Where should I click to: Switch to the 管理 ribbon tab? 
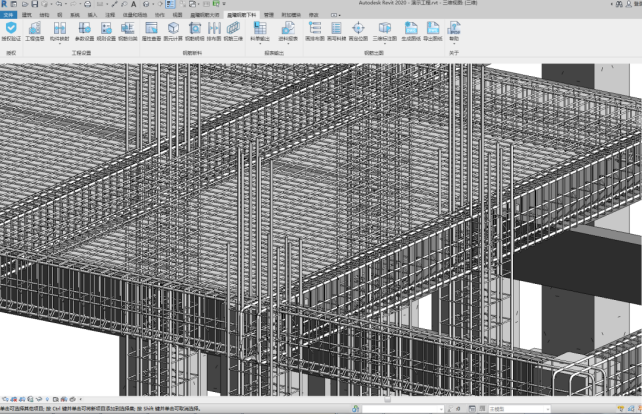[267, 15]
